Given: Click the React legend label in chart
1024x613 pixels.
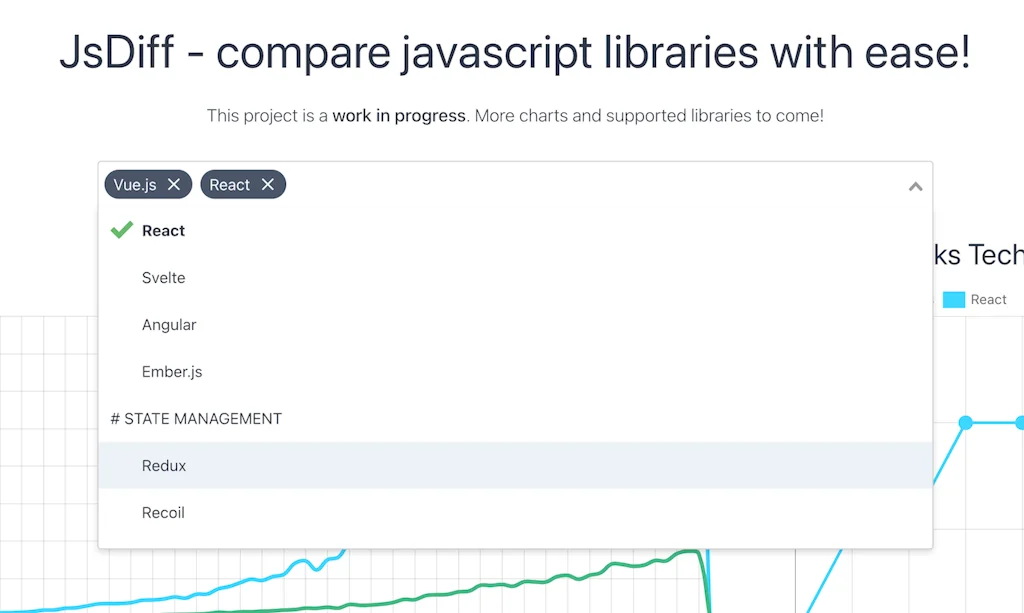Looking at the screenshot, I should pos(988,300).
